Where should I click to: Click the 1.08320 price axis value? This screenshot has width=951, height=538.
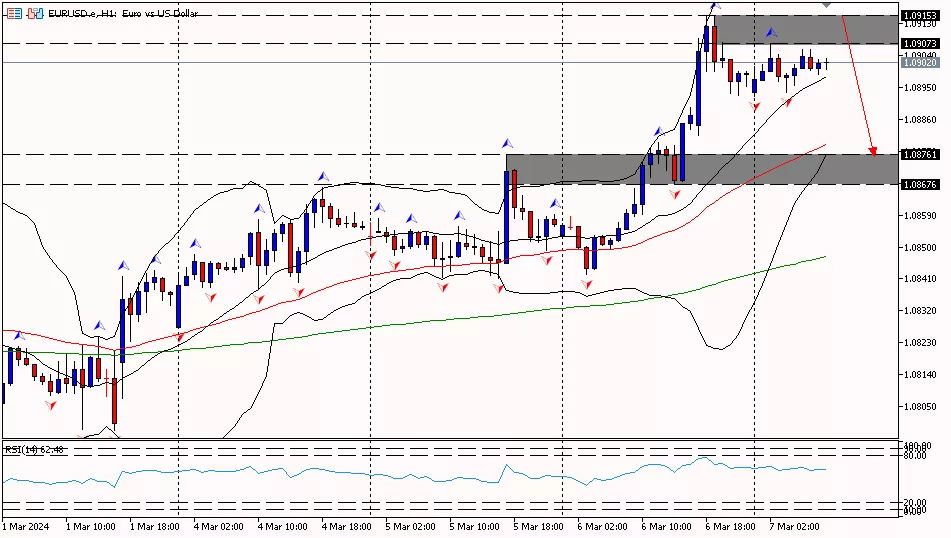tap(920, 311)
